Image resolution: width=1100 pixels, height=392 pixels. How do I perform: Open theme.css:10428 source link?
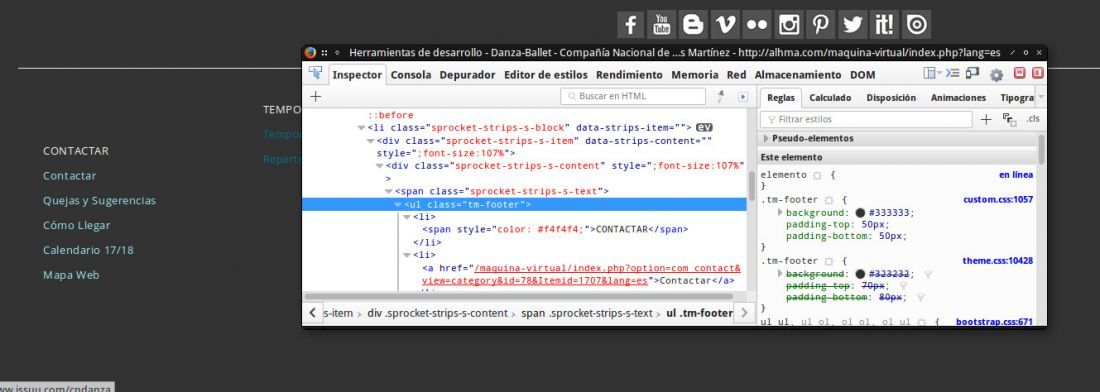click(x=998, y=261)
